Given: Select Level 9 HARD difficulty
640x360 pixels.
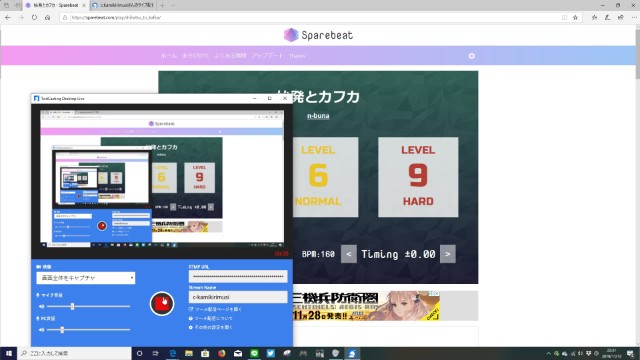Looking at the screenshot, I should click(x=418, y=177).
